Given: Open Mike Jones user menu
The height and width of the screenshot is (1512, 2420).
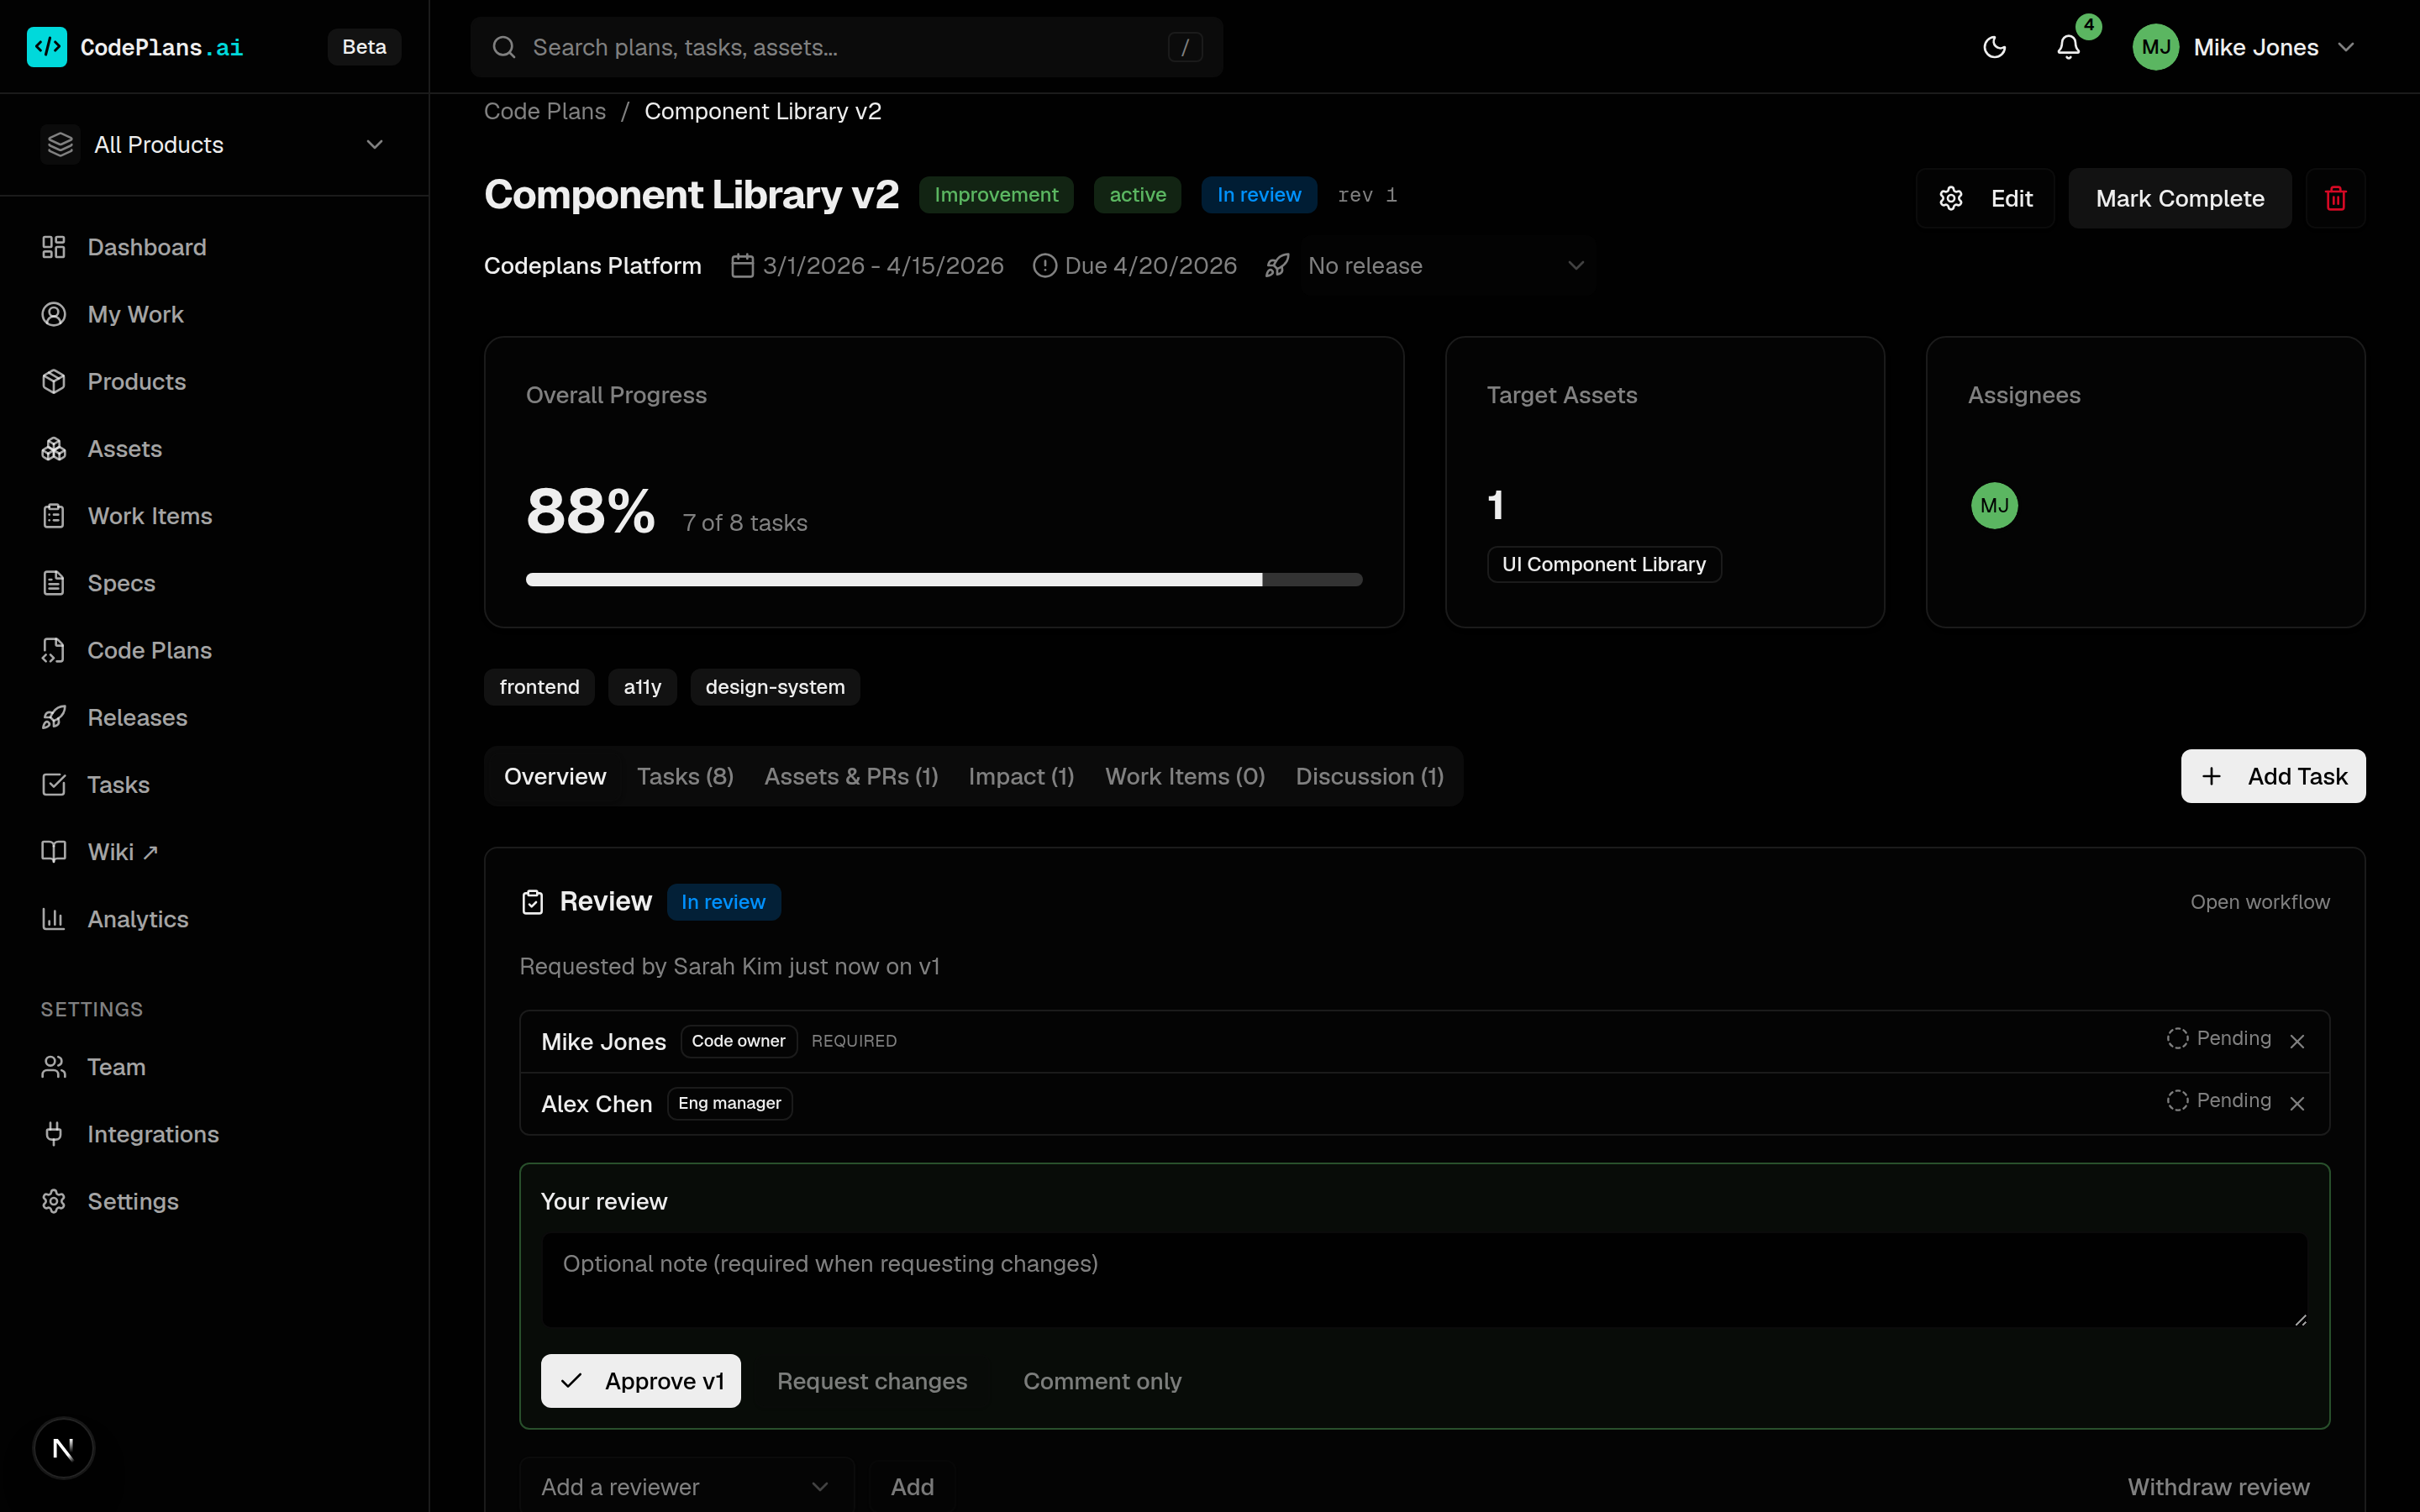Looking at the screenshot, I should (x=2245, y=47).
